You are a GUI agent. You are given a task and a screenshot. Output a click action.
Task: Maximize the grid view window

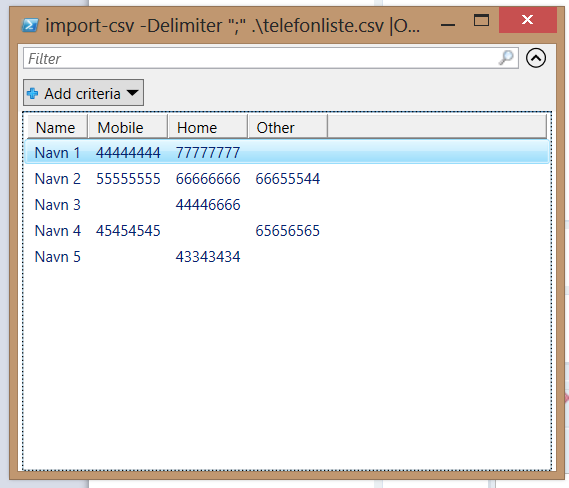(481, 20)
